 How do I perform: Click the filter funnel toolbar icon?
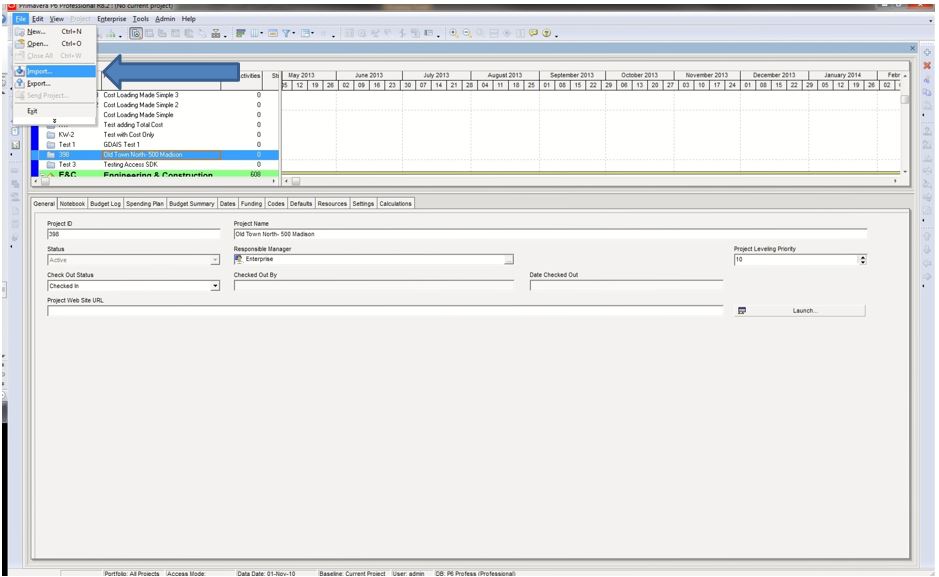click(x=282, y=32)
